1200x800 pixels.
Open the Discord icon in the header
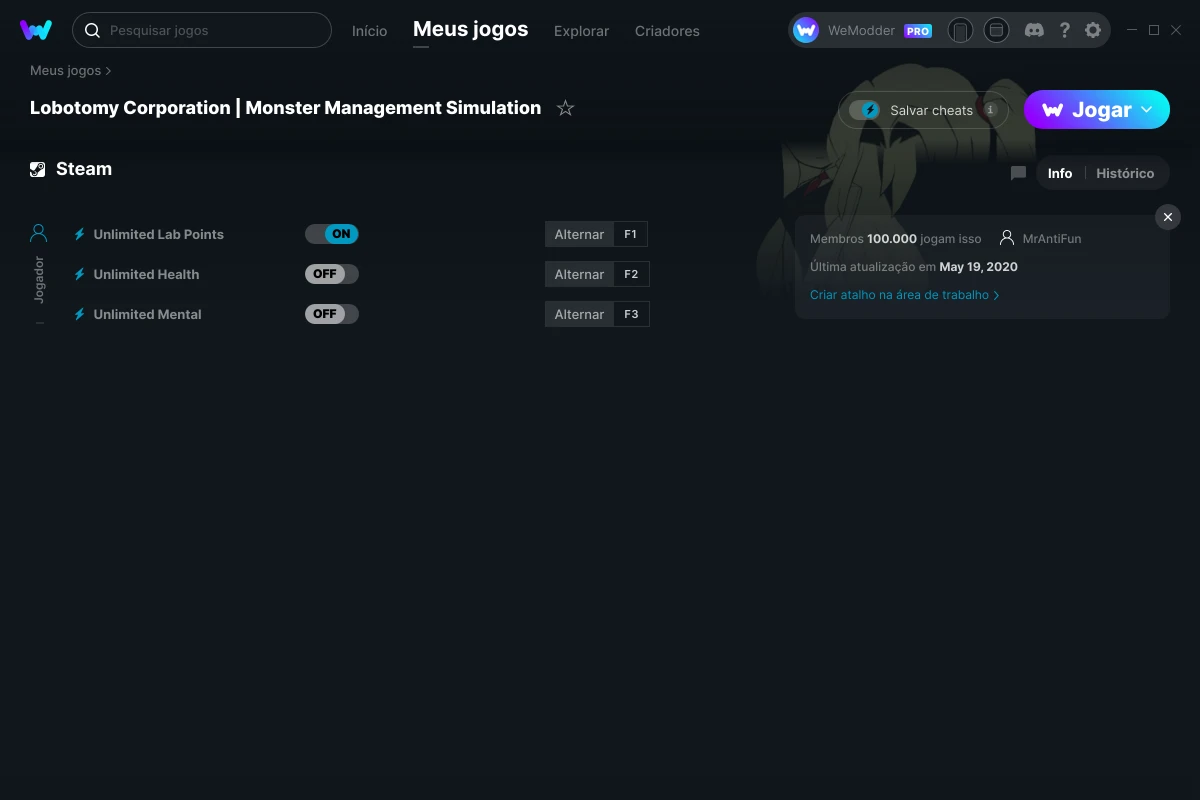1035,30
